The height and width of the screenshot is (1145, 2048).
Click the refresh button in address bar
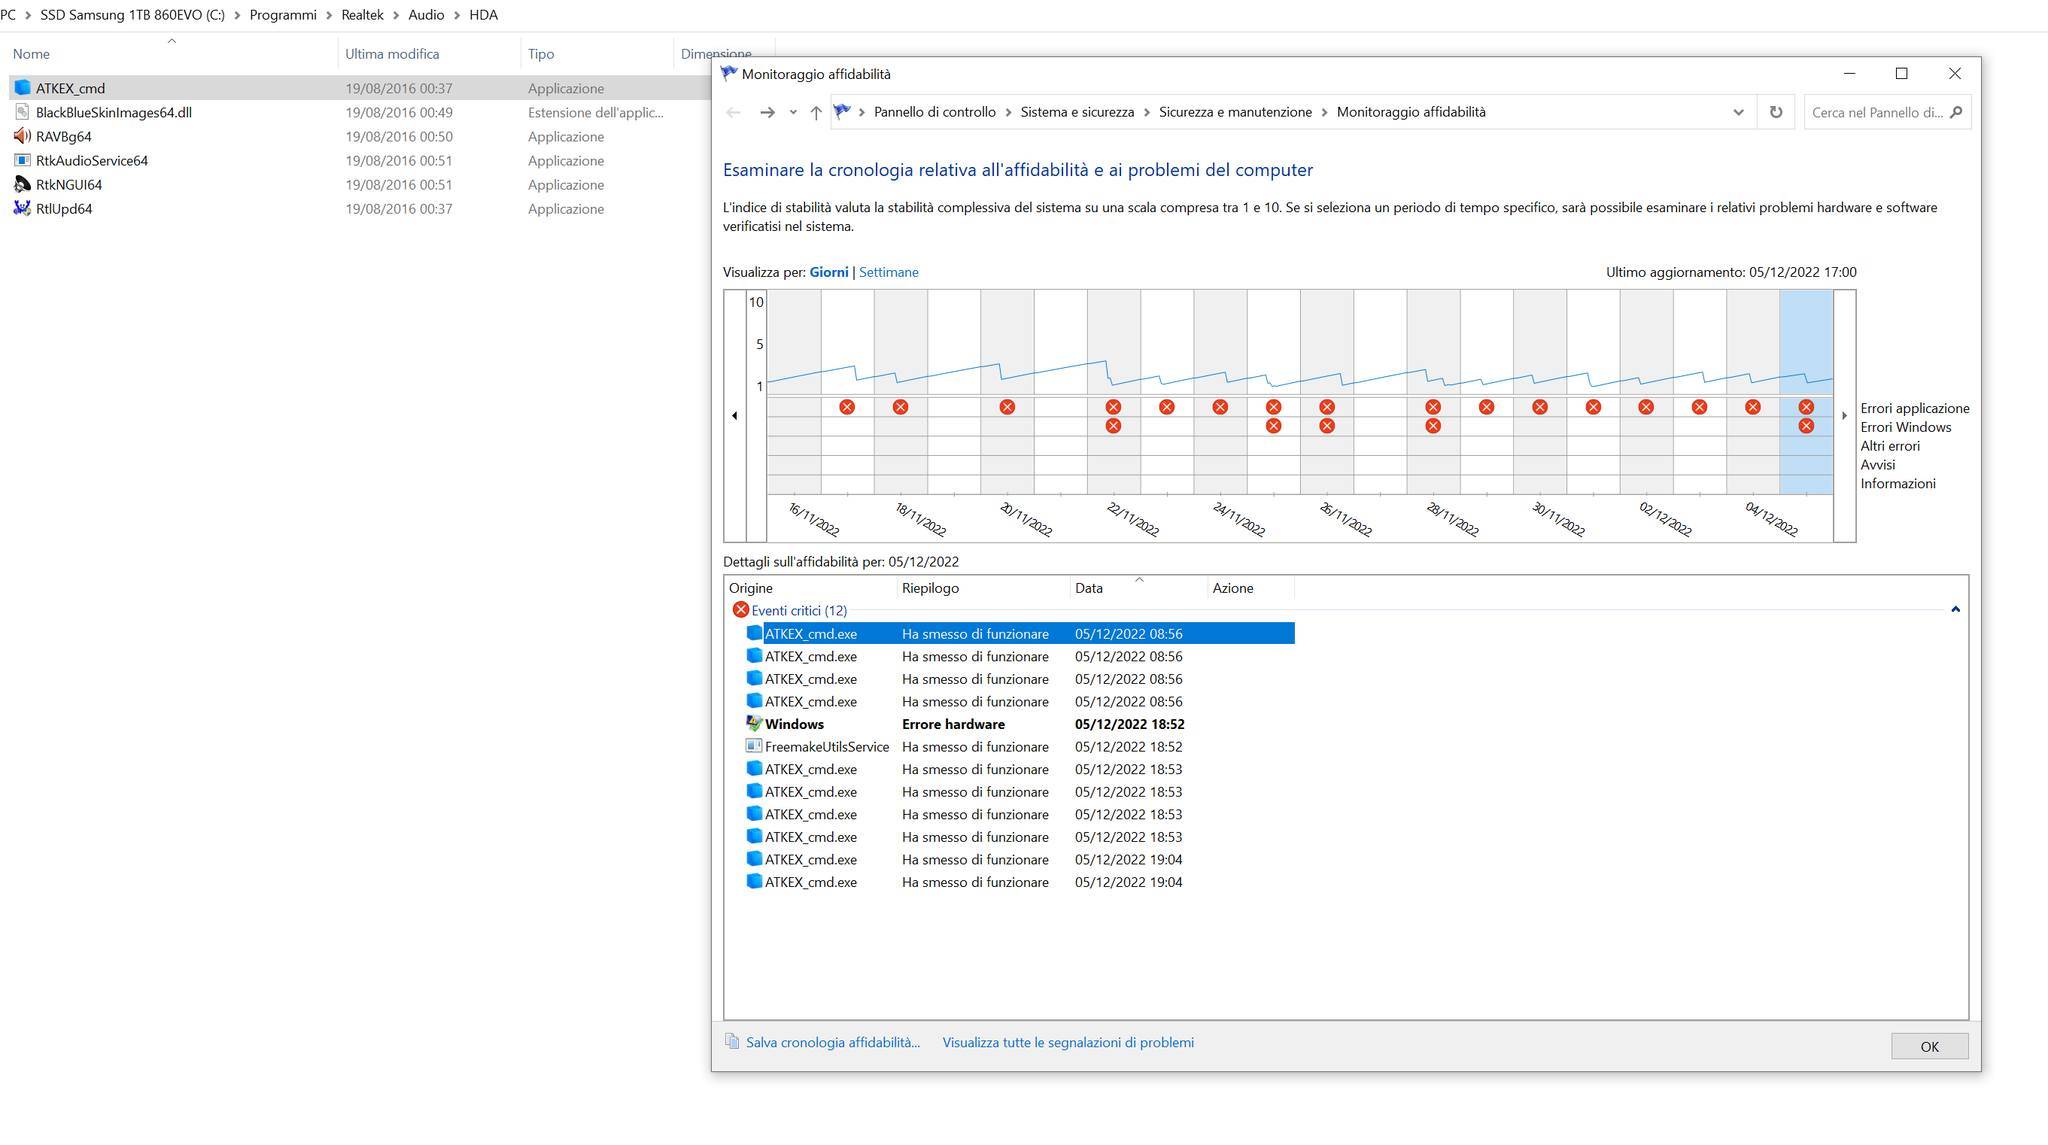(x=1775, y=112)
